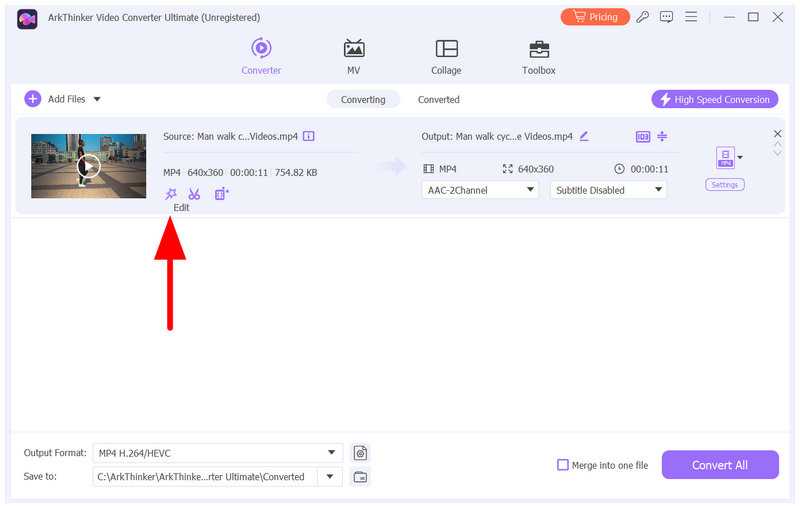Open the feedback chat icon
Viewport: 800px width, 508px height.
tap(666, 17)
